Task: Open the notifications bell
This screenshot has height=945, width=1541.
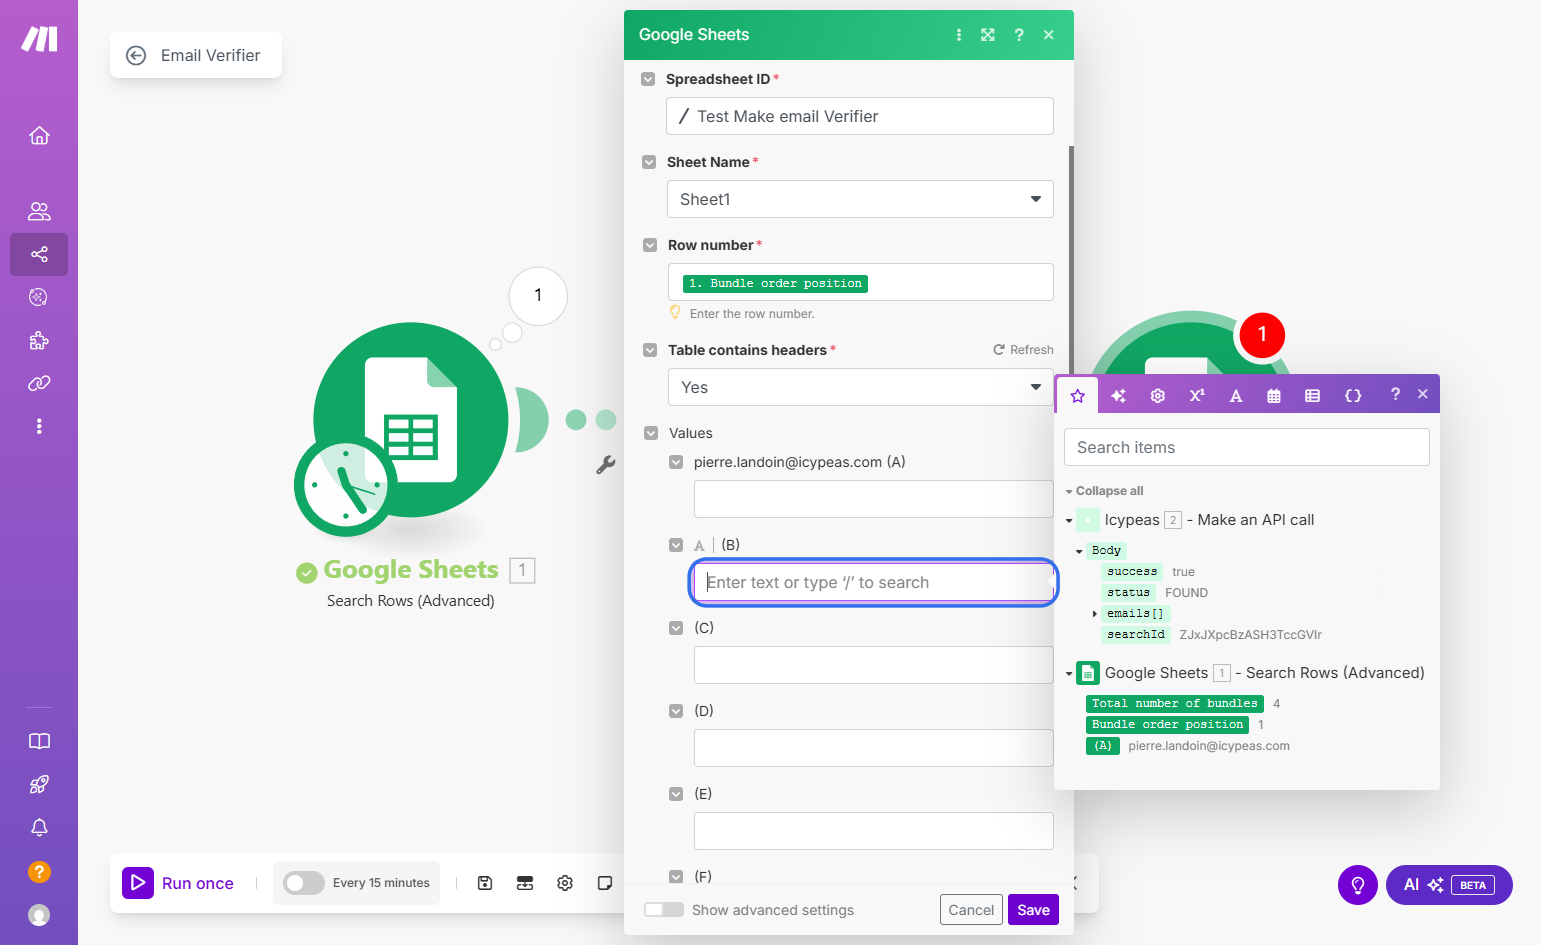Action: (39, 828)
